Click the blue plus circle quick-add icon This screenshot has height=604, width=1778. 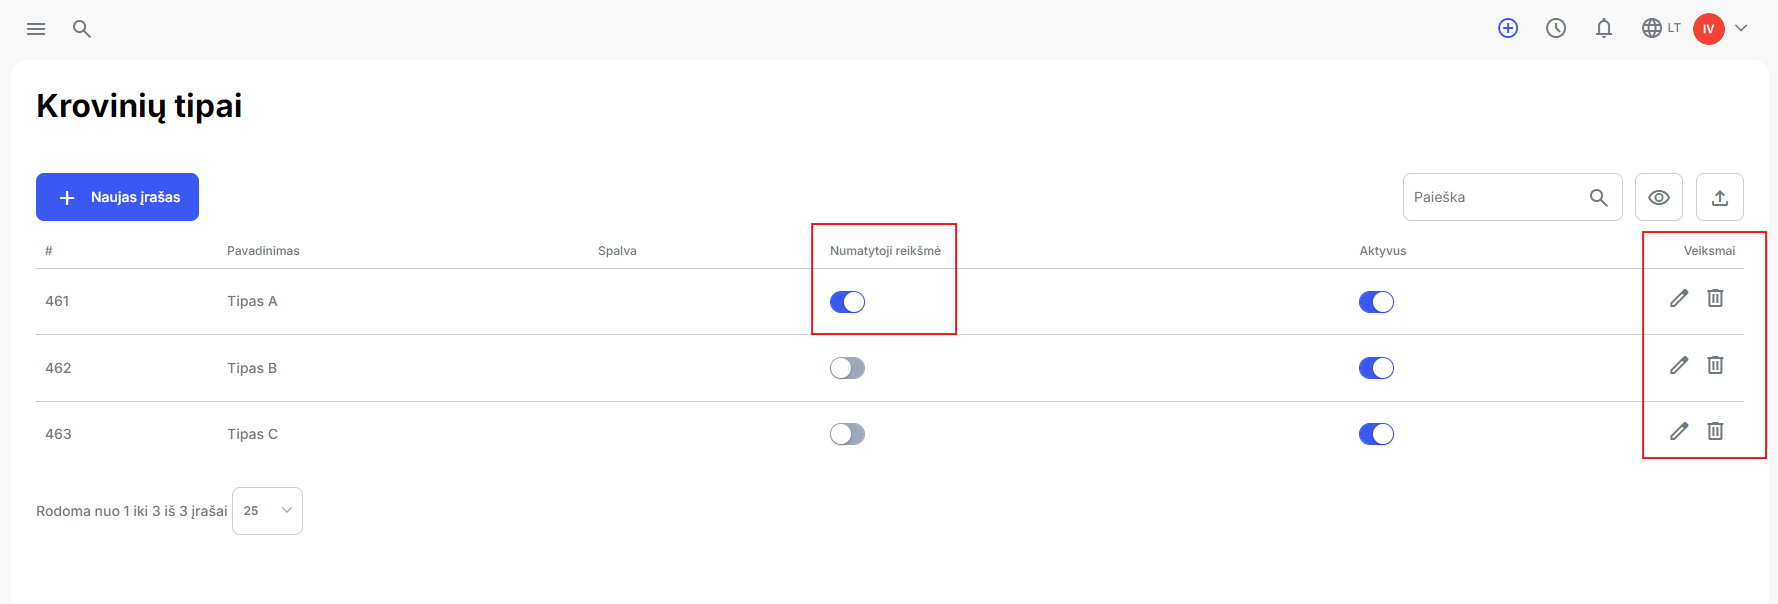(1508, 28)
